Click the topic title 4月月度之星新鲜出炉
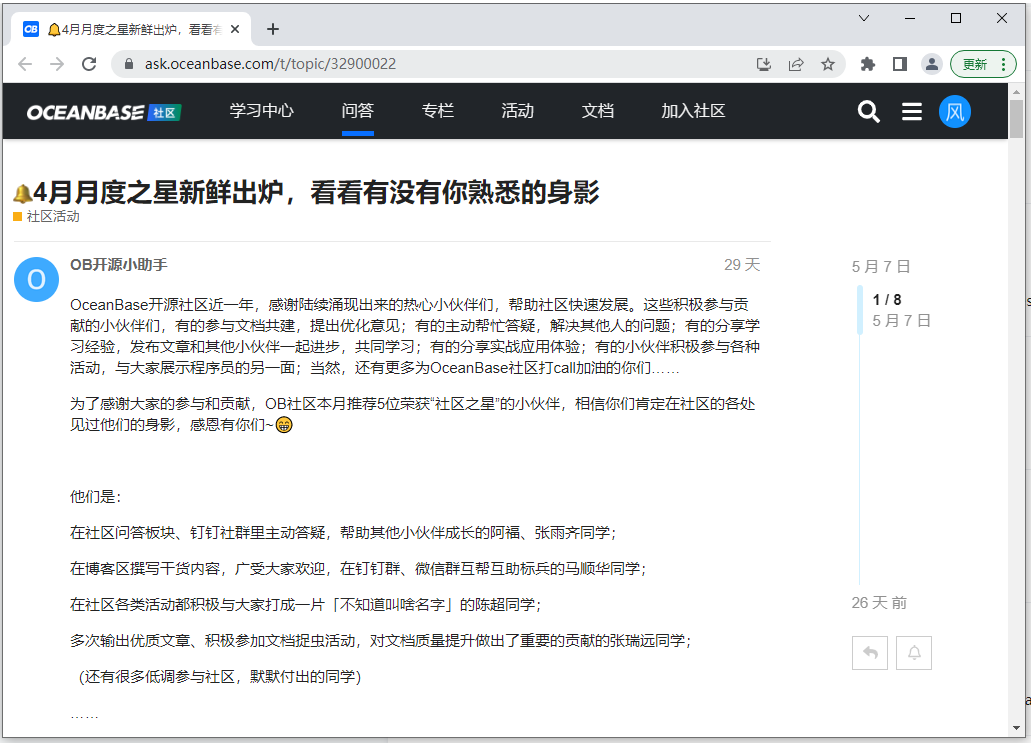The image size is (1031, 743). click(x=316, y=193)
